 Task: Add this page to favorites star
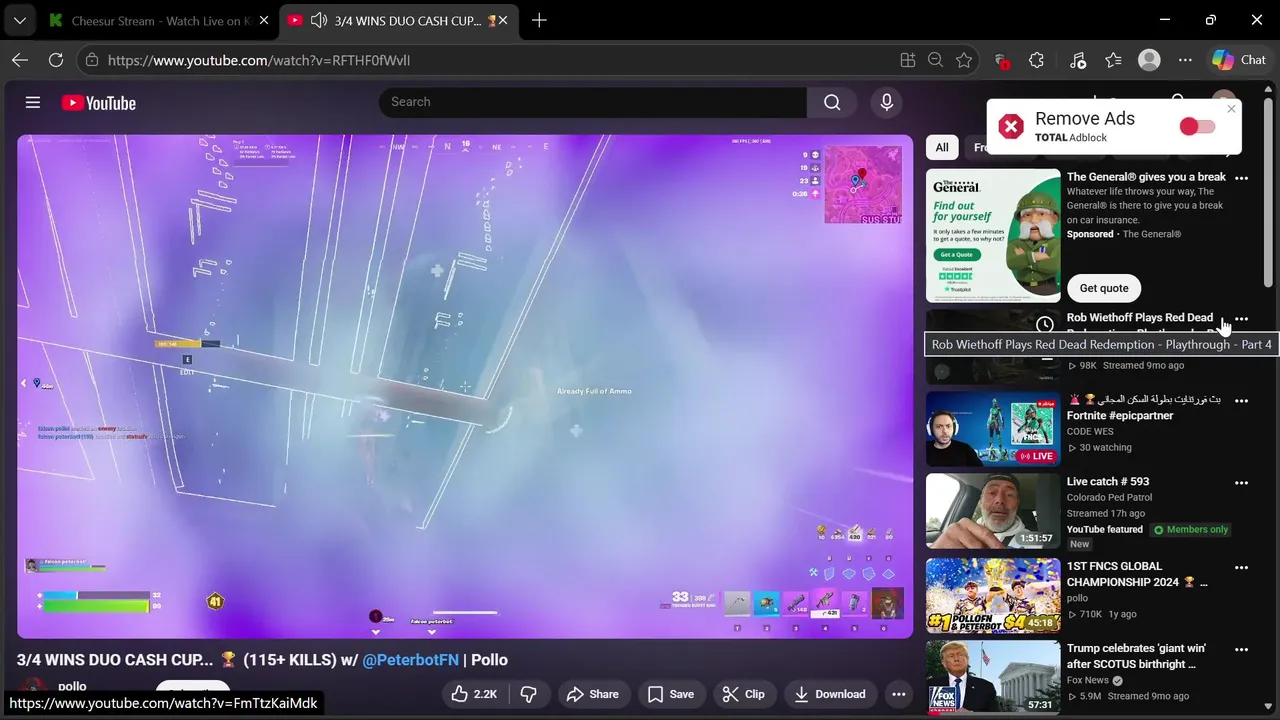pyautogui.click(x=964, y=60)
